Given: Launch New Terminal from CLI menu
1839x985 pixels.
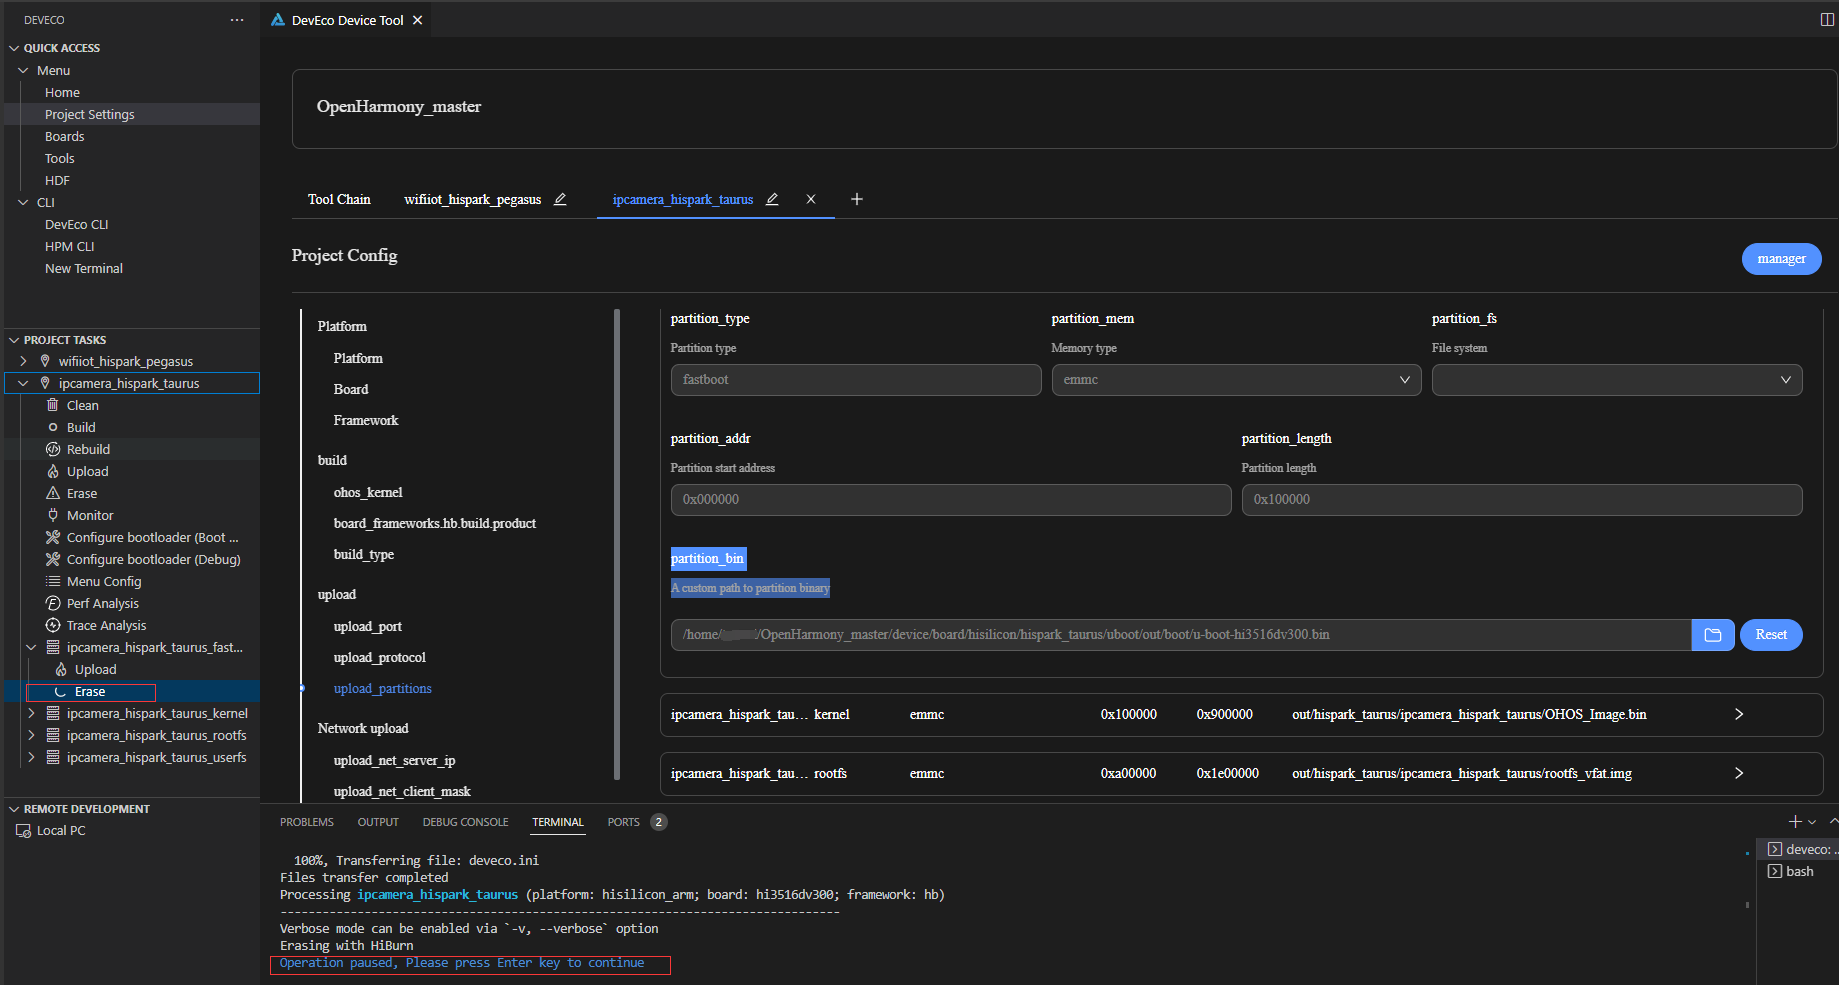Looking at the screenshot, I should click(84, 268).
